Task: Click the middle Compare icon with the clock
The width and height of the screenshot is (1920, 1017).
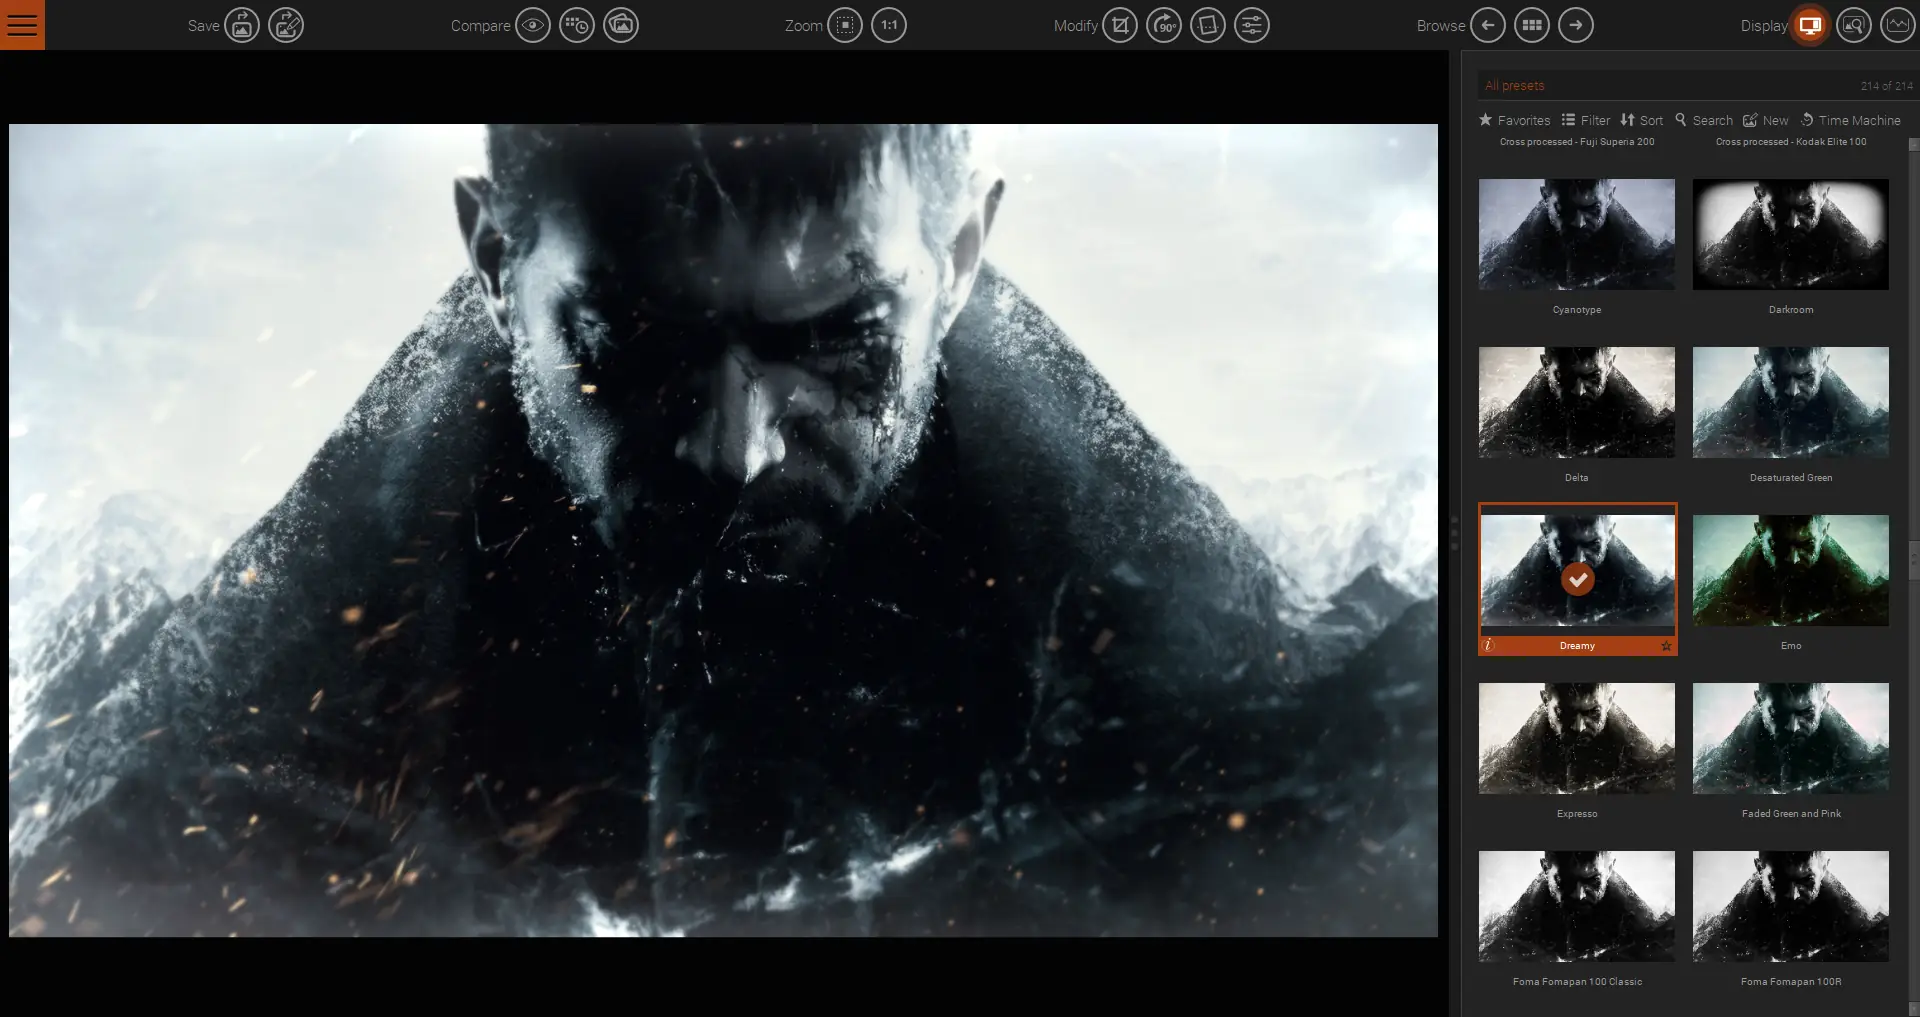Action: [577, 25]
